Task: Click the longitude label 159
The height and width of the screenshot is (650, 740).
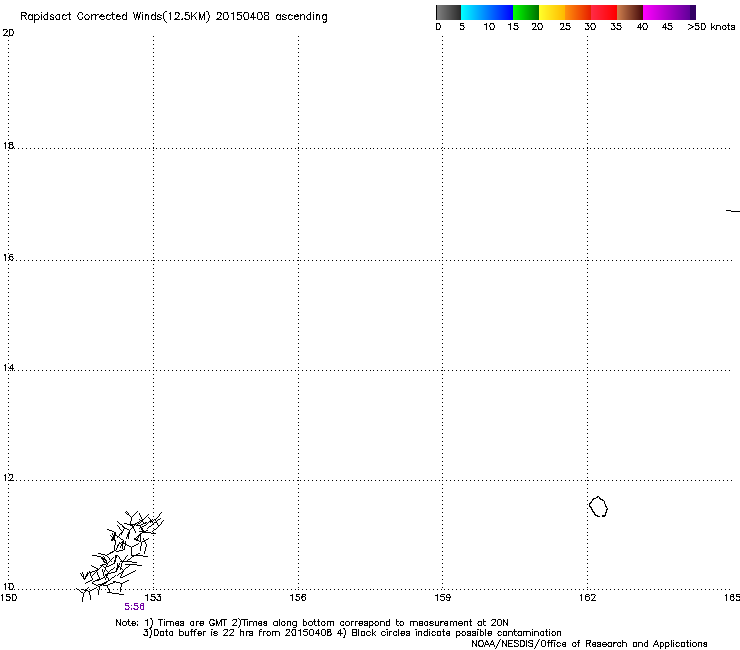Action: coord(442,598)
